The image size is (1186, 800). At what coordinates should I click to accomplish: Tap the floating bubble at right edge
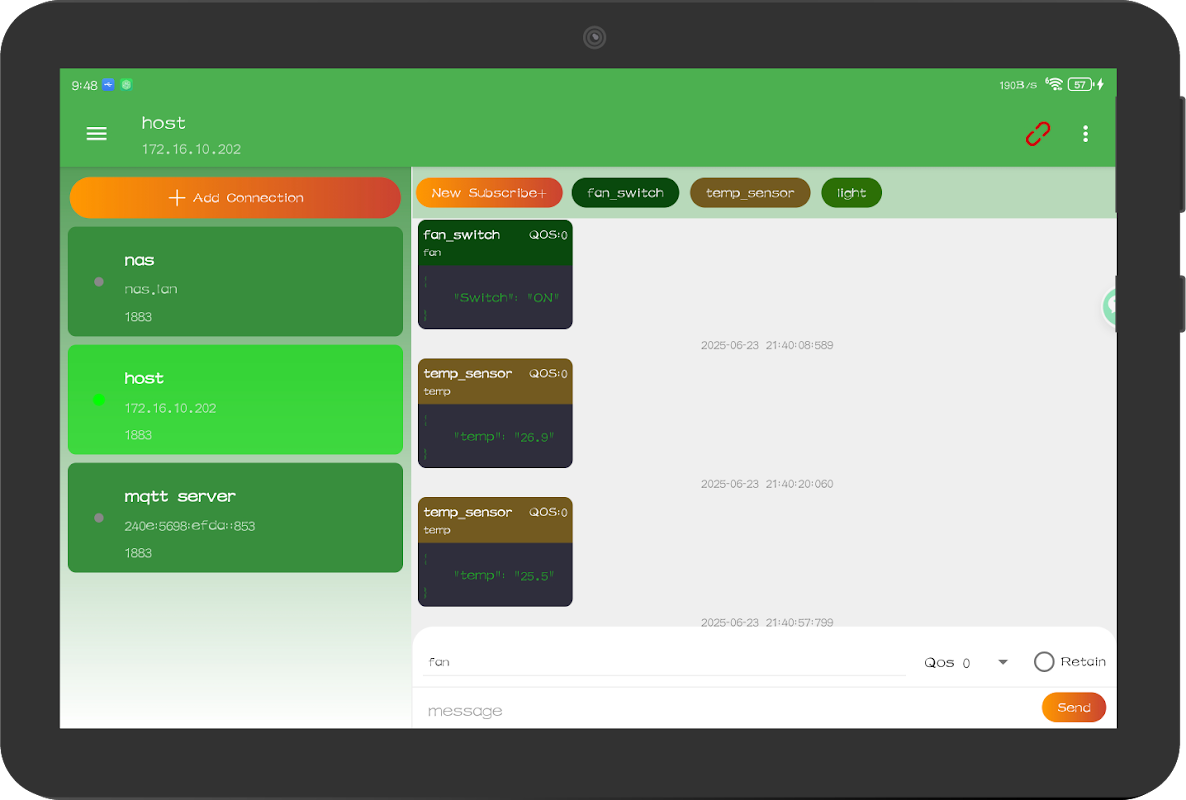click(1110, 306)
